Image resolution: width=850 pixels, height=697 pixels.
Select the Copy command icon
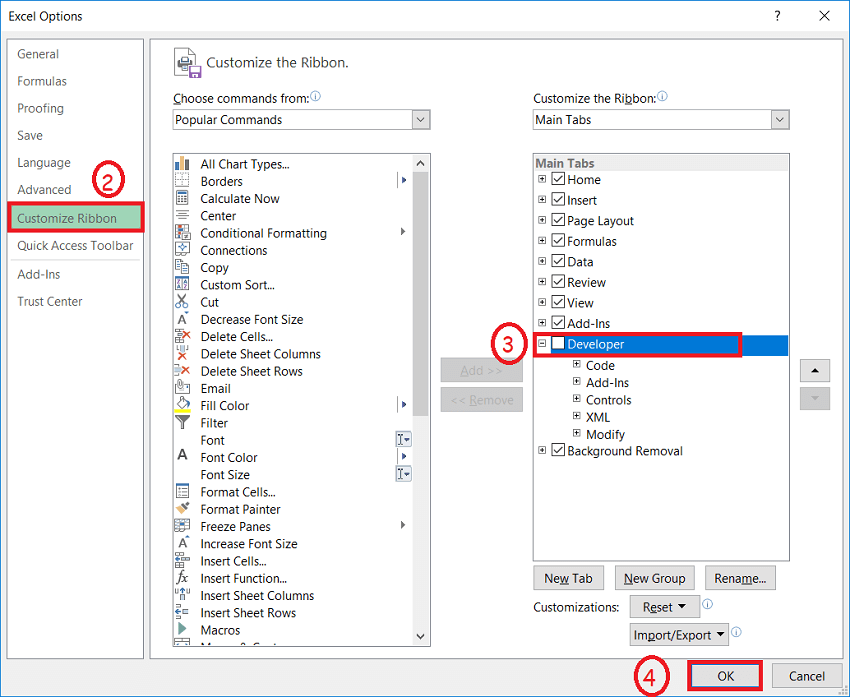tap(182, 267)
